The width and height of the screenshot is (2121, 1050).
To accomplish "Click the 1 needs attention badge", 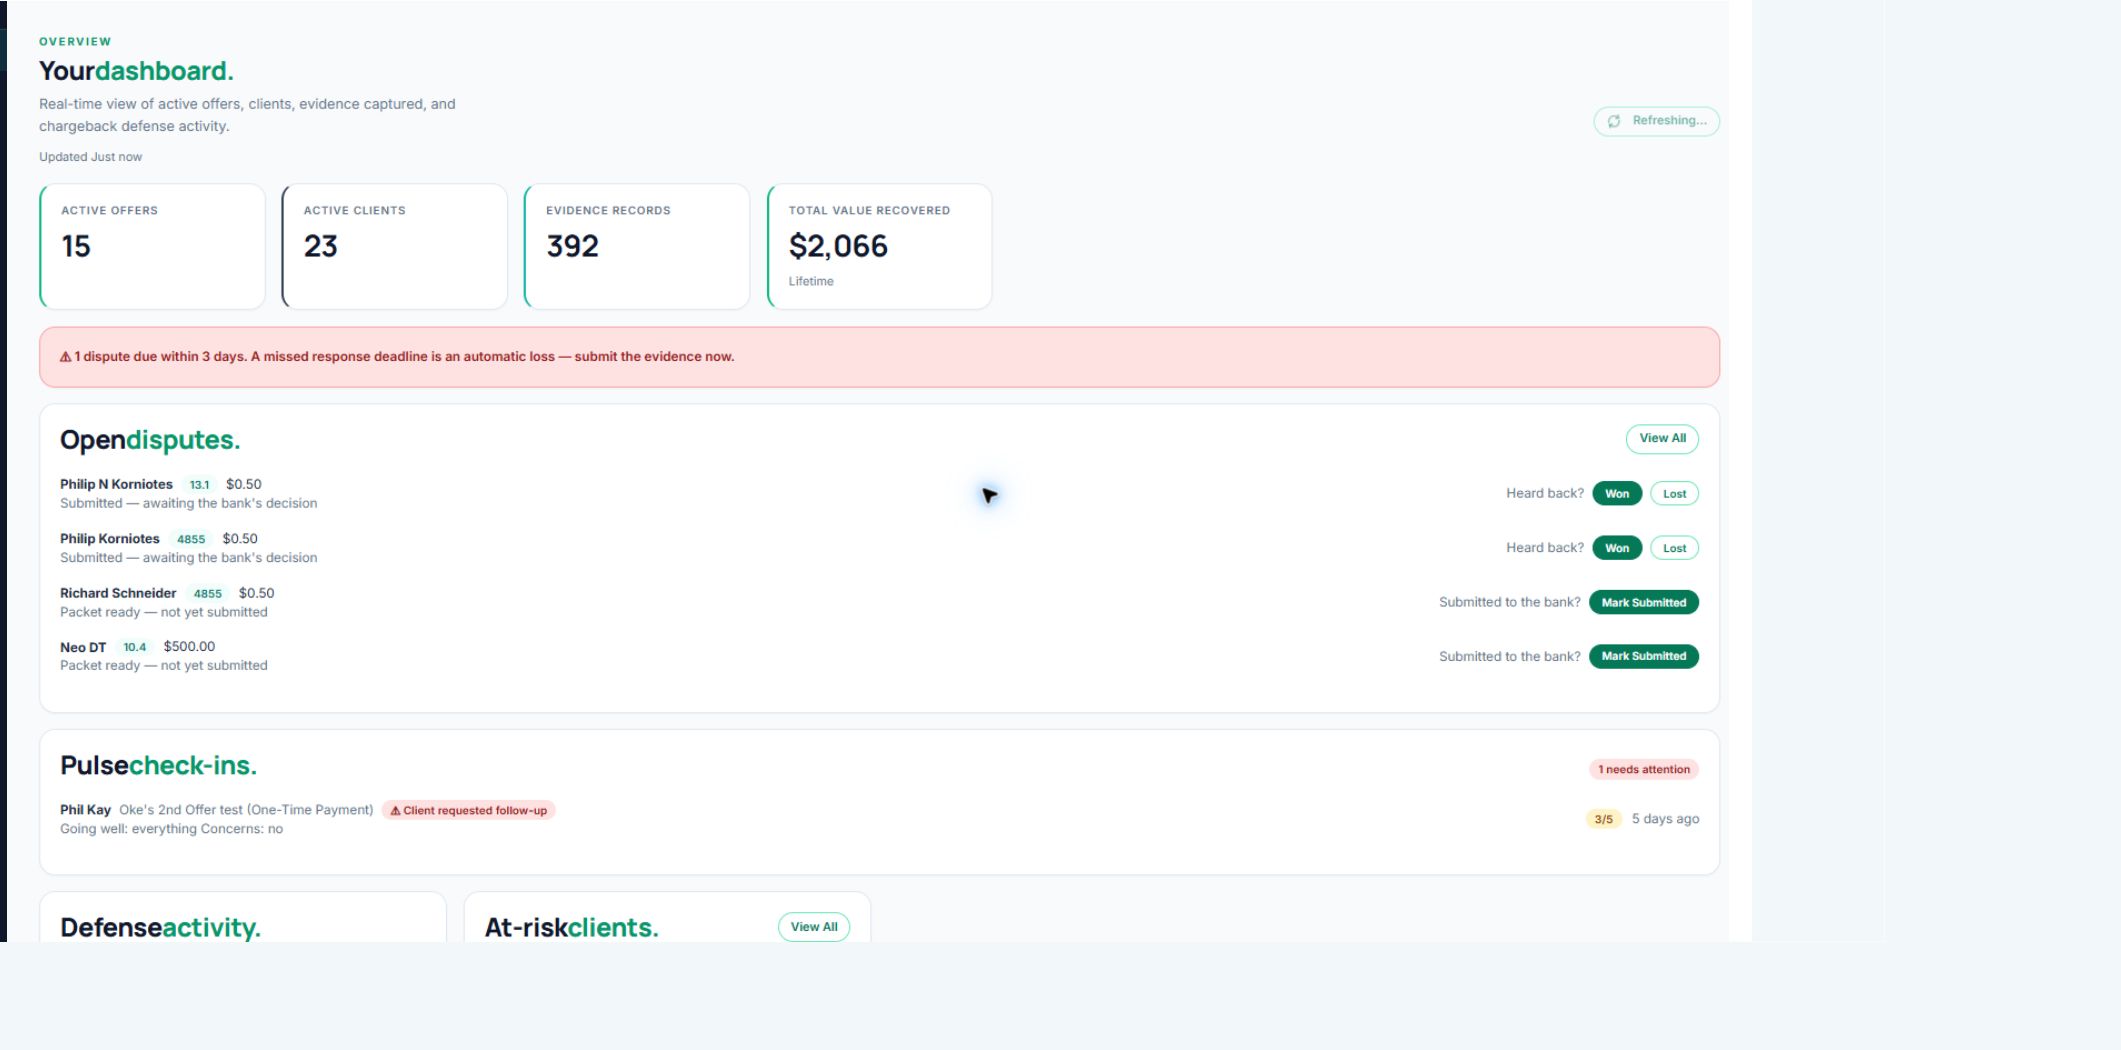I will coord(1643,769).
